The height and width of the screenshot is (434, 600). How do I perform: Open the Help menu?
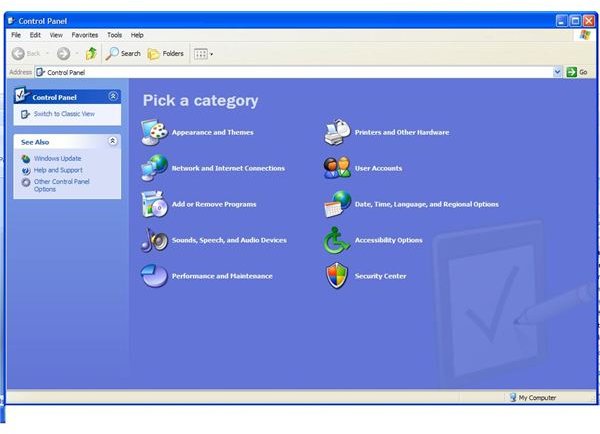click(x=137, y=35)
